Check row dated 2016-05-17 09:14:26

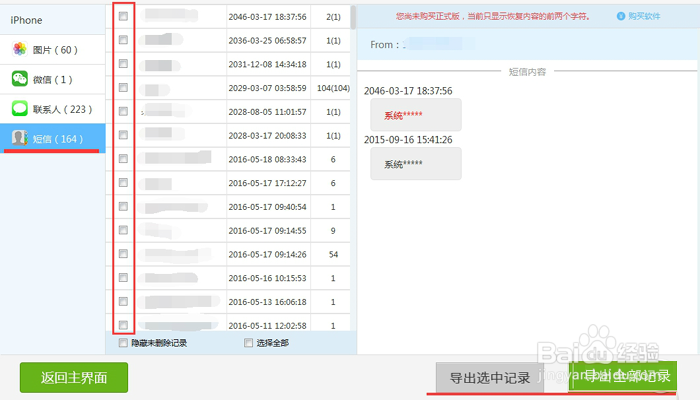point(123,254)
